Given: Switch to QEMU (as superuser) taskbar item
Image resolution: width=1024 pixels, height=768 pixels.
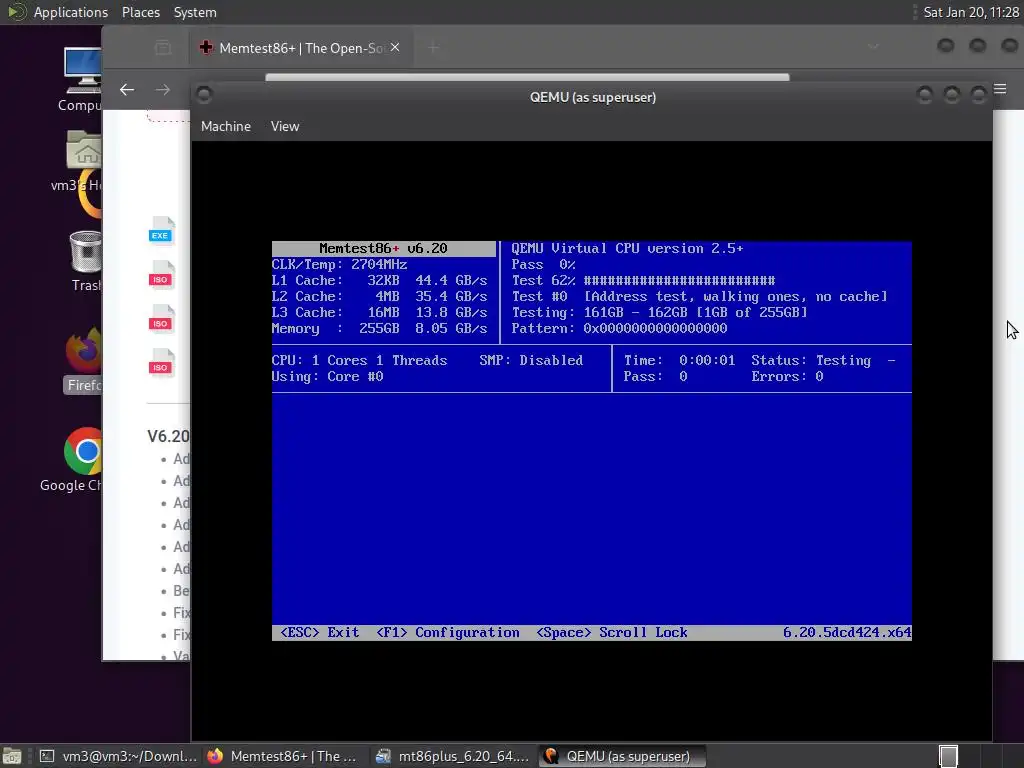Looking at the screenshot, I should pos(622,756).
